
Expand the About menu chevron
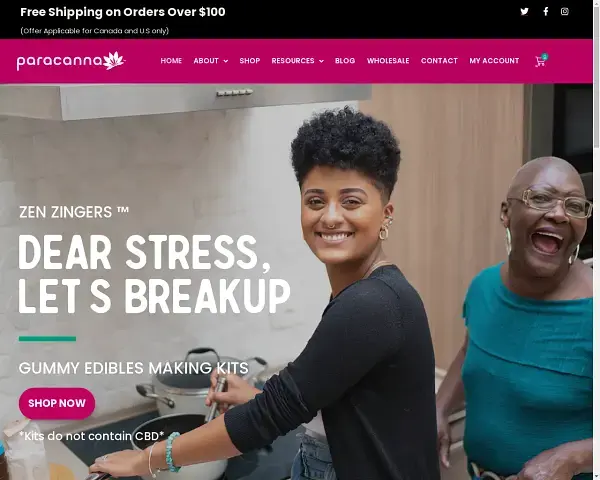(x=226, y=61)
